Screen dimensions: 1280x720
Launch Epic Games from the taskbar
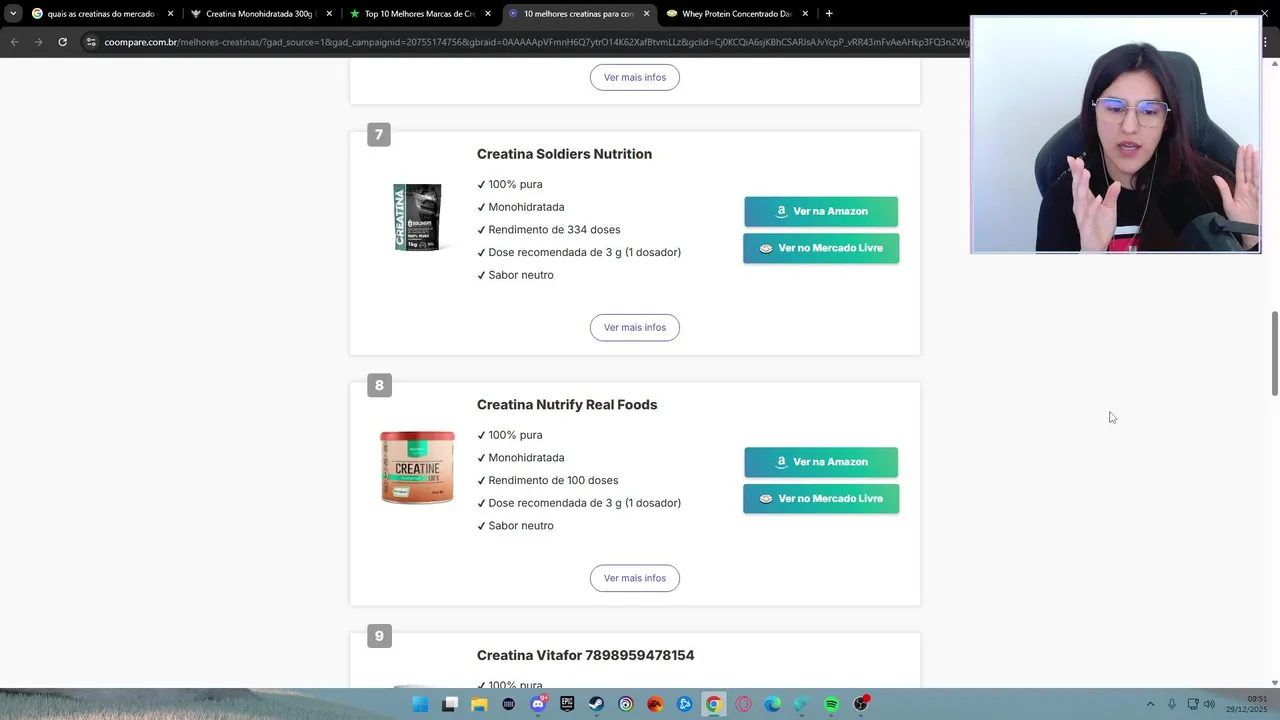(567, 704)
